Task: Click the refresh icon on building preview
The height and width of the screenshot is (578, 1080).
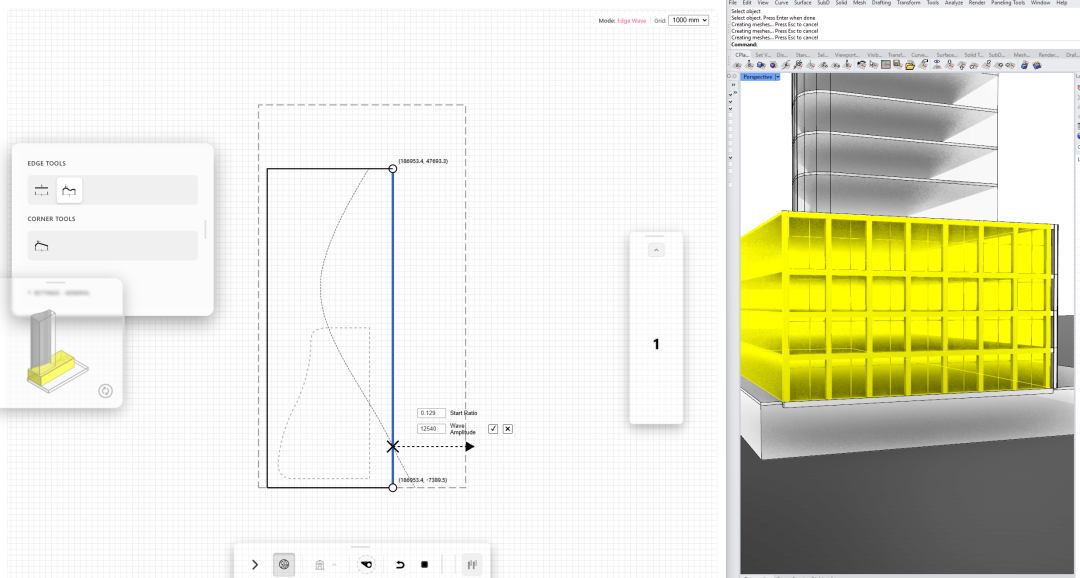Action: (105, 391)
